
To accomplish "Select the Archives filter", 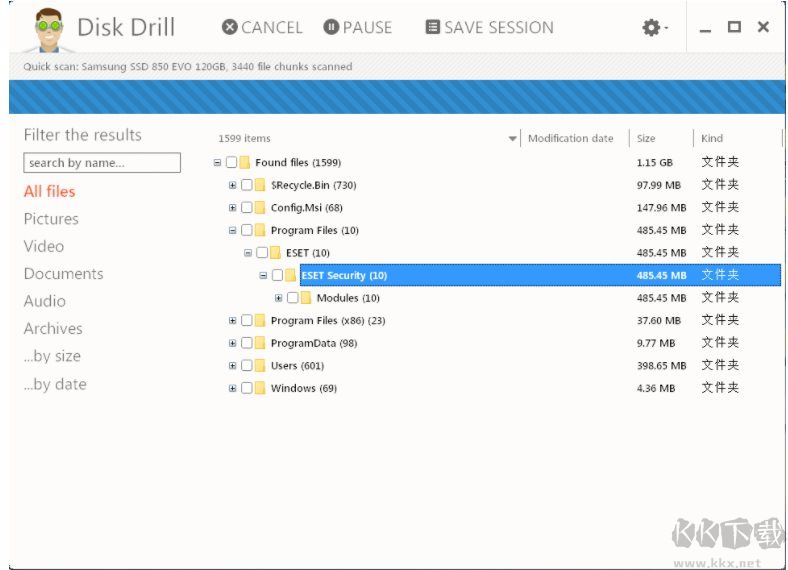I will click(x=53, y=329).
